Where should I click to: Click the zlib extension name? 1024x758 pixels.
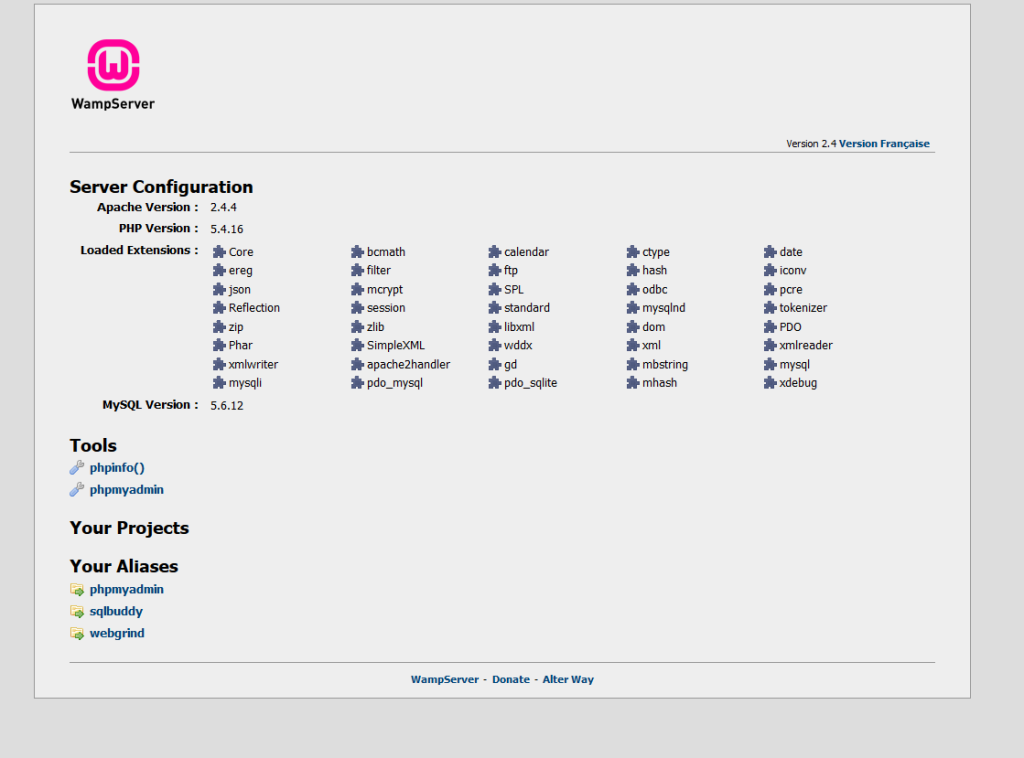pyautogui.click(x=376, y=327)
